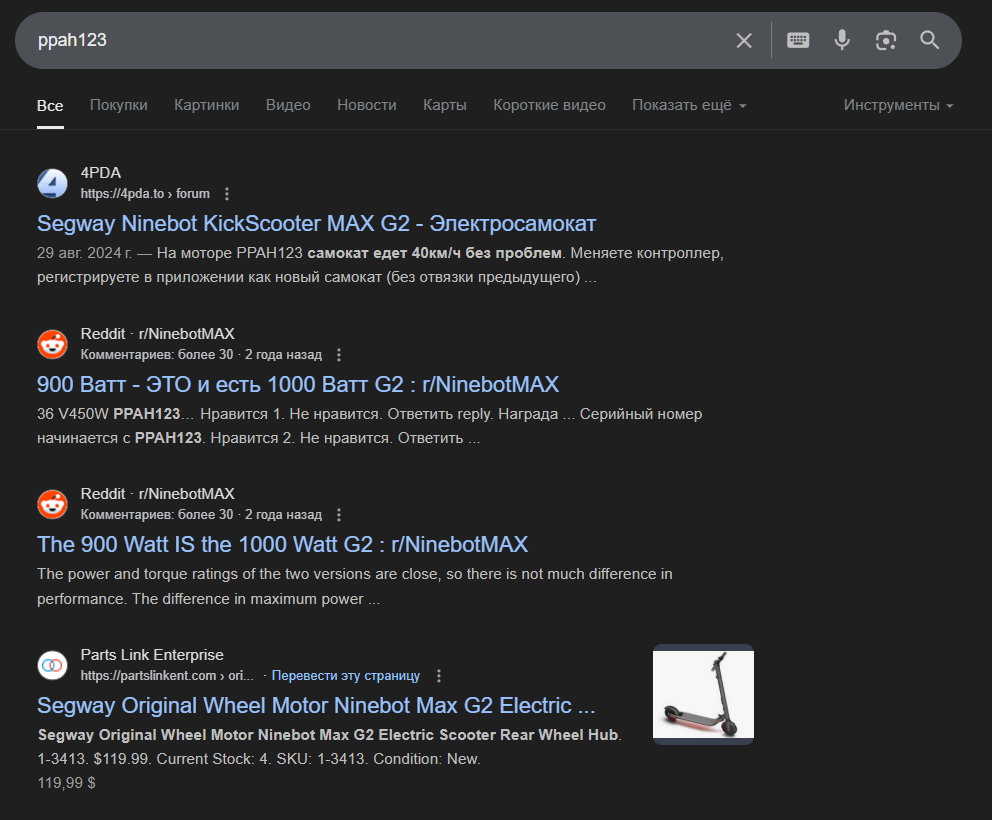Expand the Показать ещё dropdown
Viewport: 992px width, 820px height.
689,105
